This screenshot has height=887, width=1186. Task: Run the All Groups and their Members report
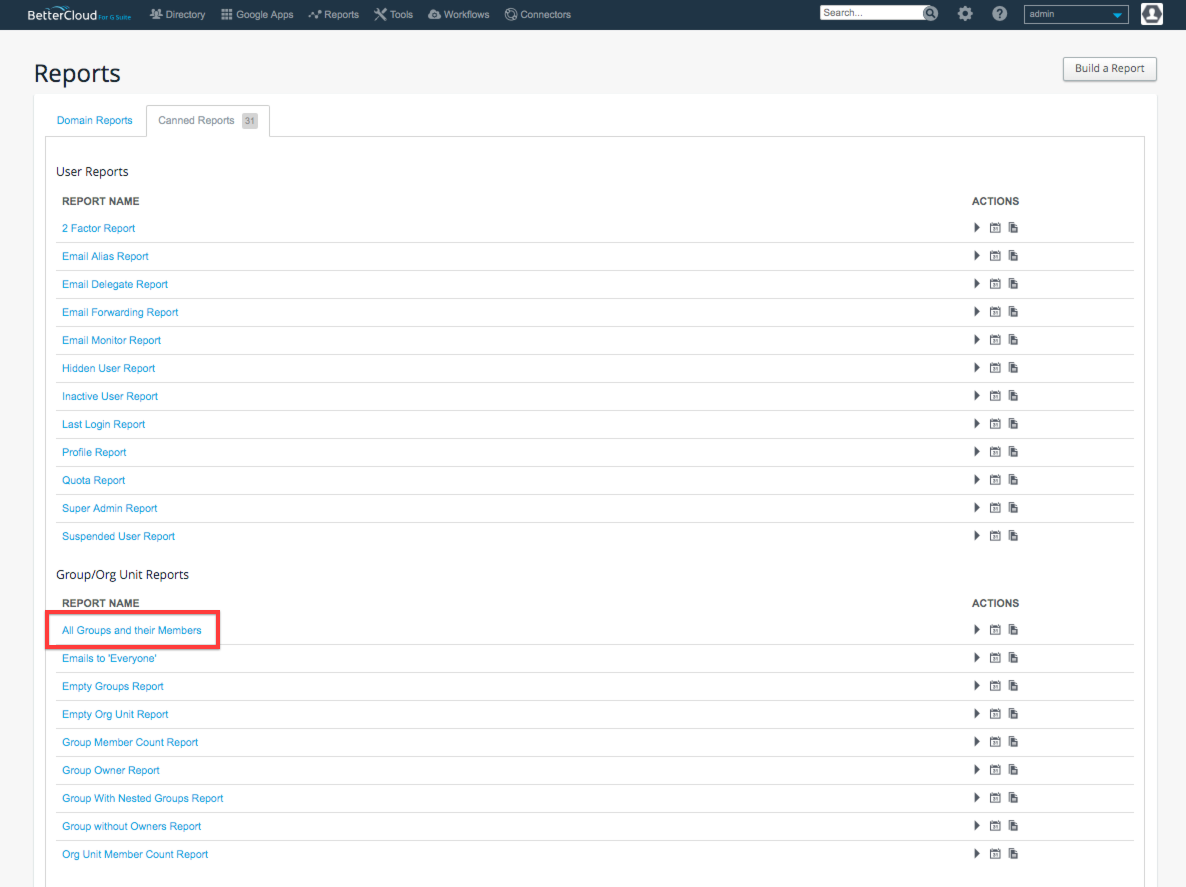click(x=976, y=629)
